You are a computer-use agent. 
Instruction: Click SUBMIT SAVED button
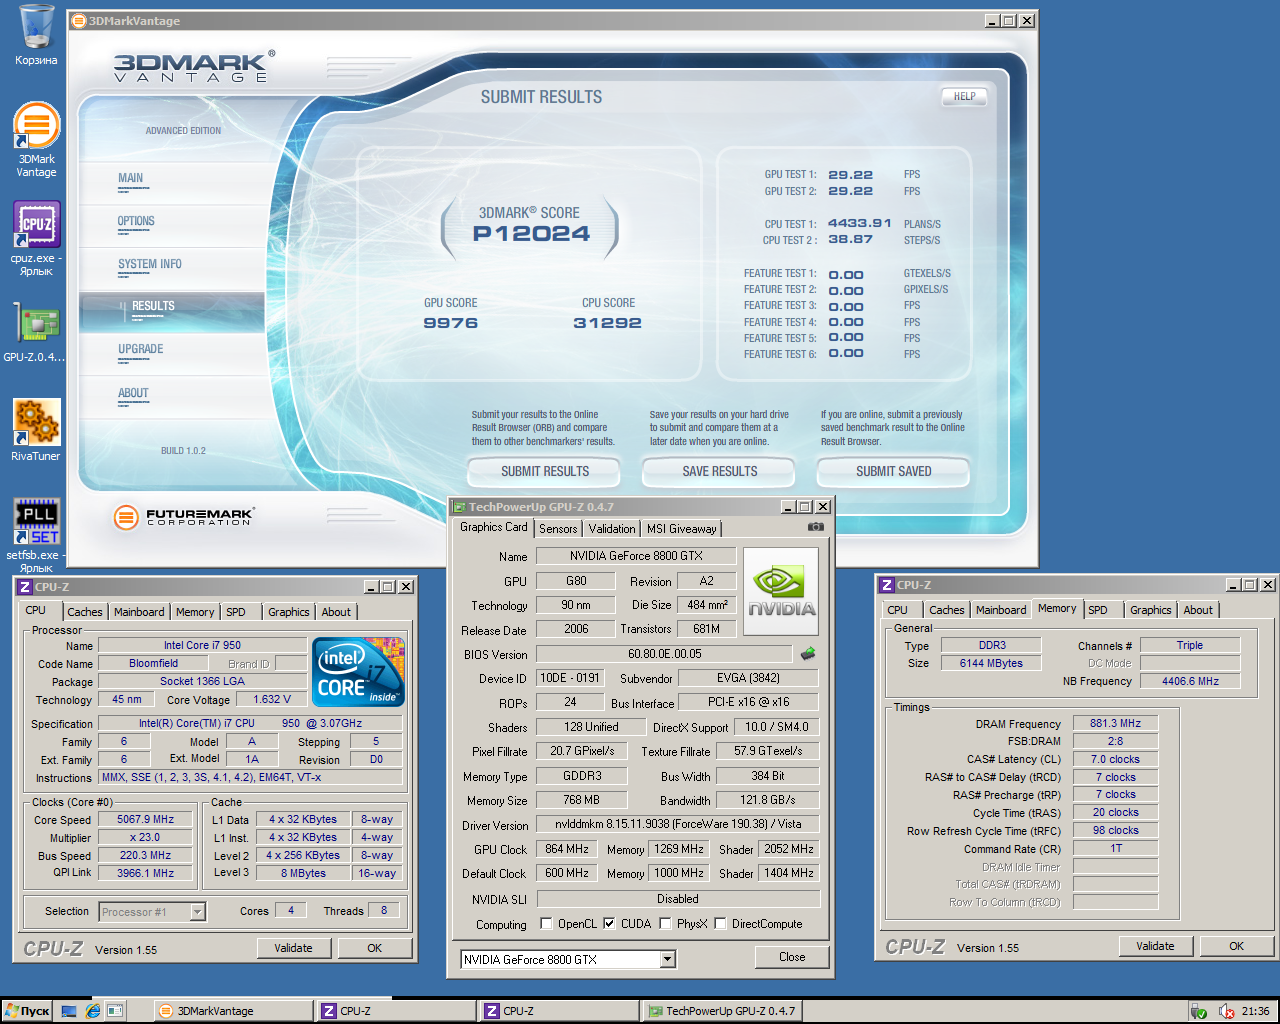click(894, 471)
